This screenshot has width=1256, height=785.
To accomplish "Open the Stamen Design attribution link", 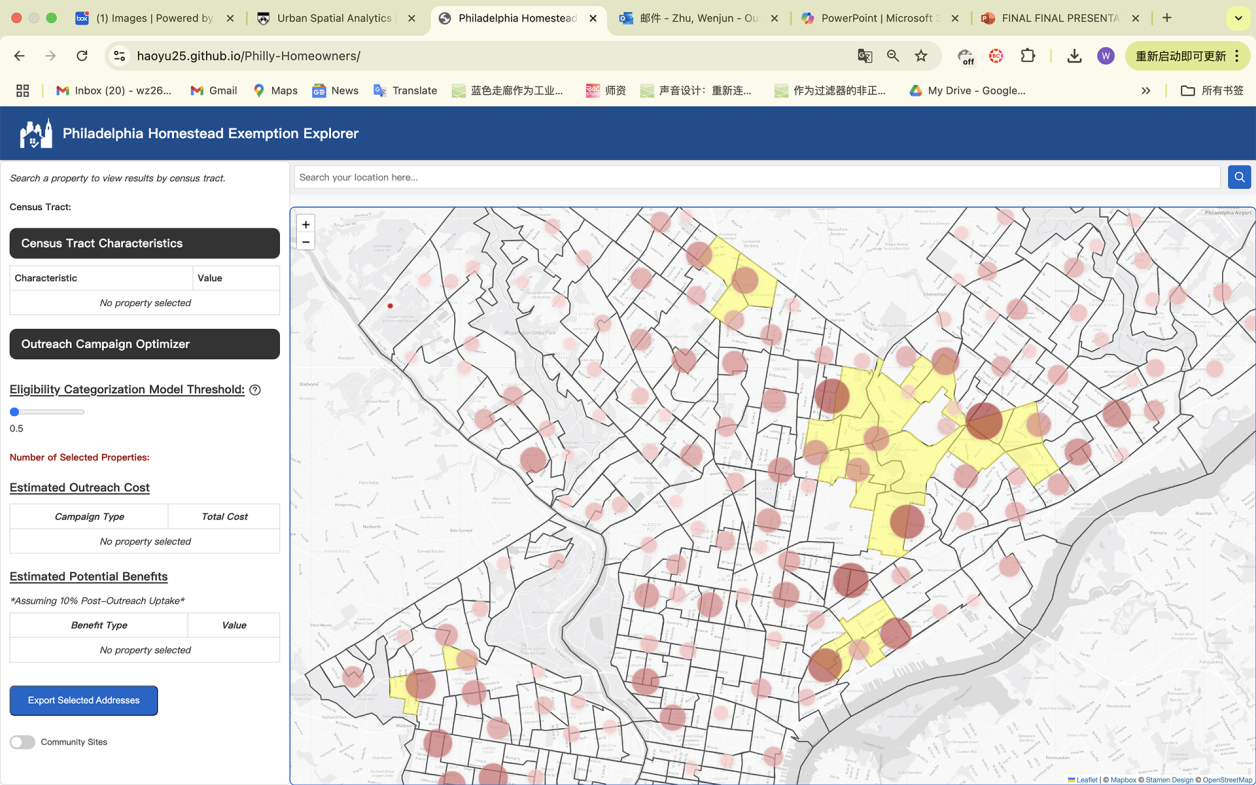I will 1169,780.
